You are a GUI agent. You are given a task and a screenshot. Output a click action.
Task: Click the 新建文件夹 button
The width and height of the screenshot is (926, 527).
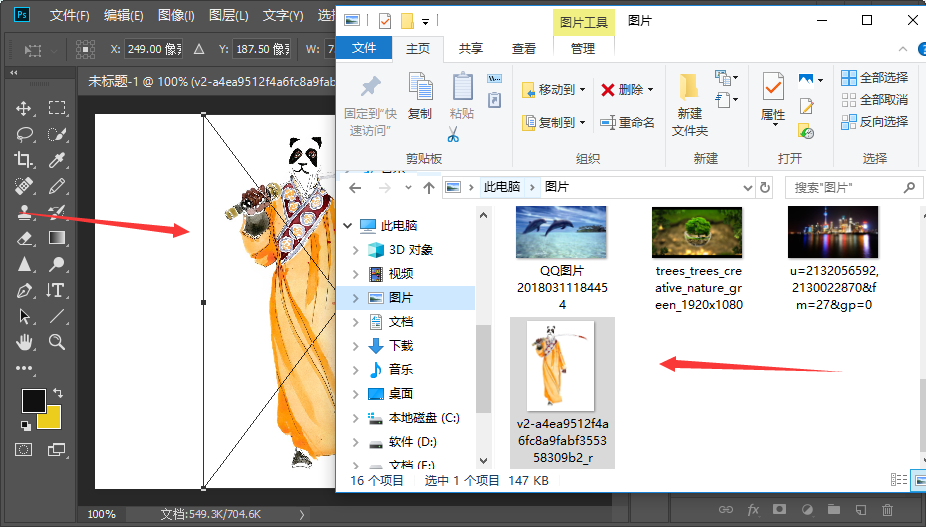coord(689,105)
